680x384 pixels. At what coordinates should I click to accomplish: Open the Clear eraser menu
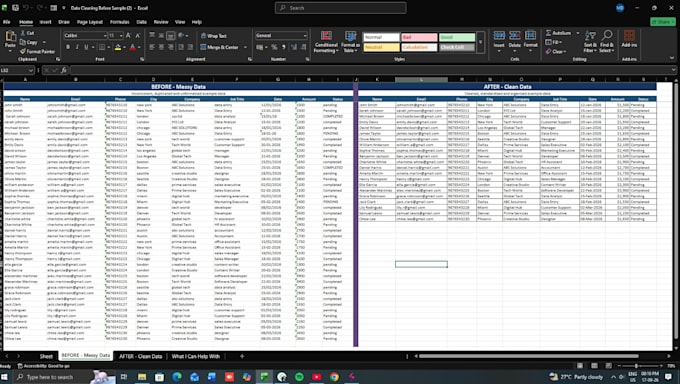[x=556, y=51]
